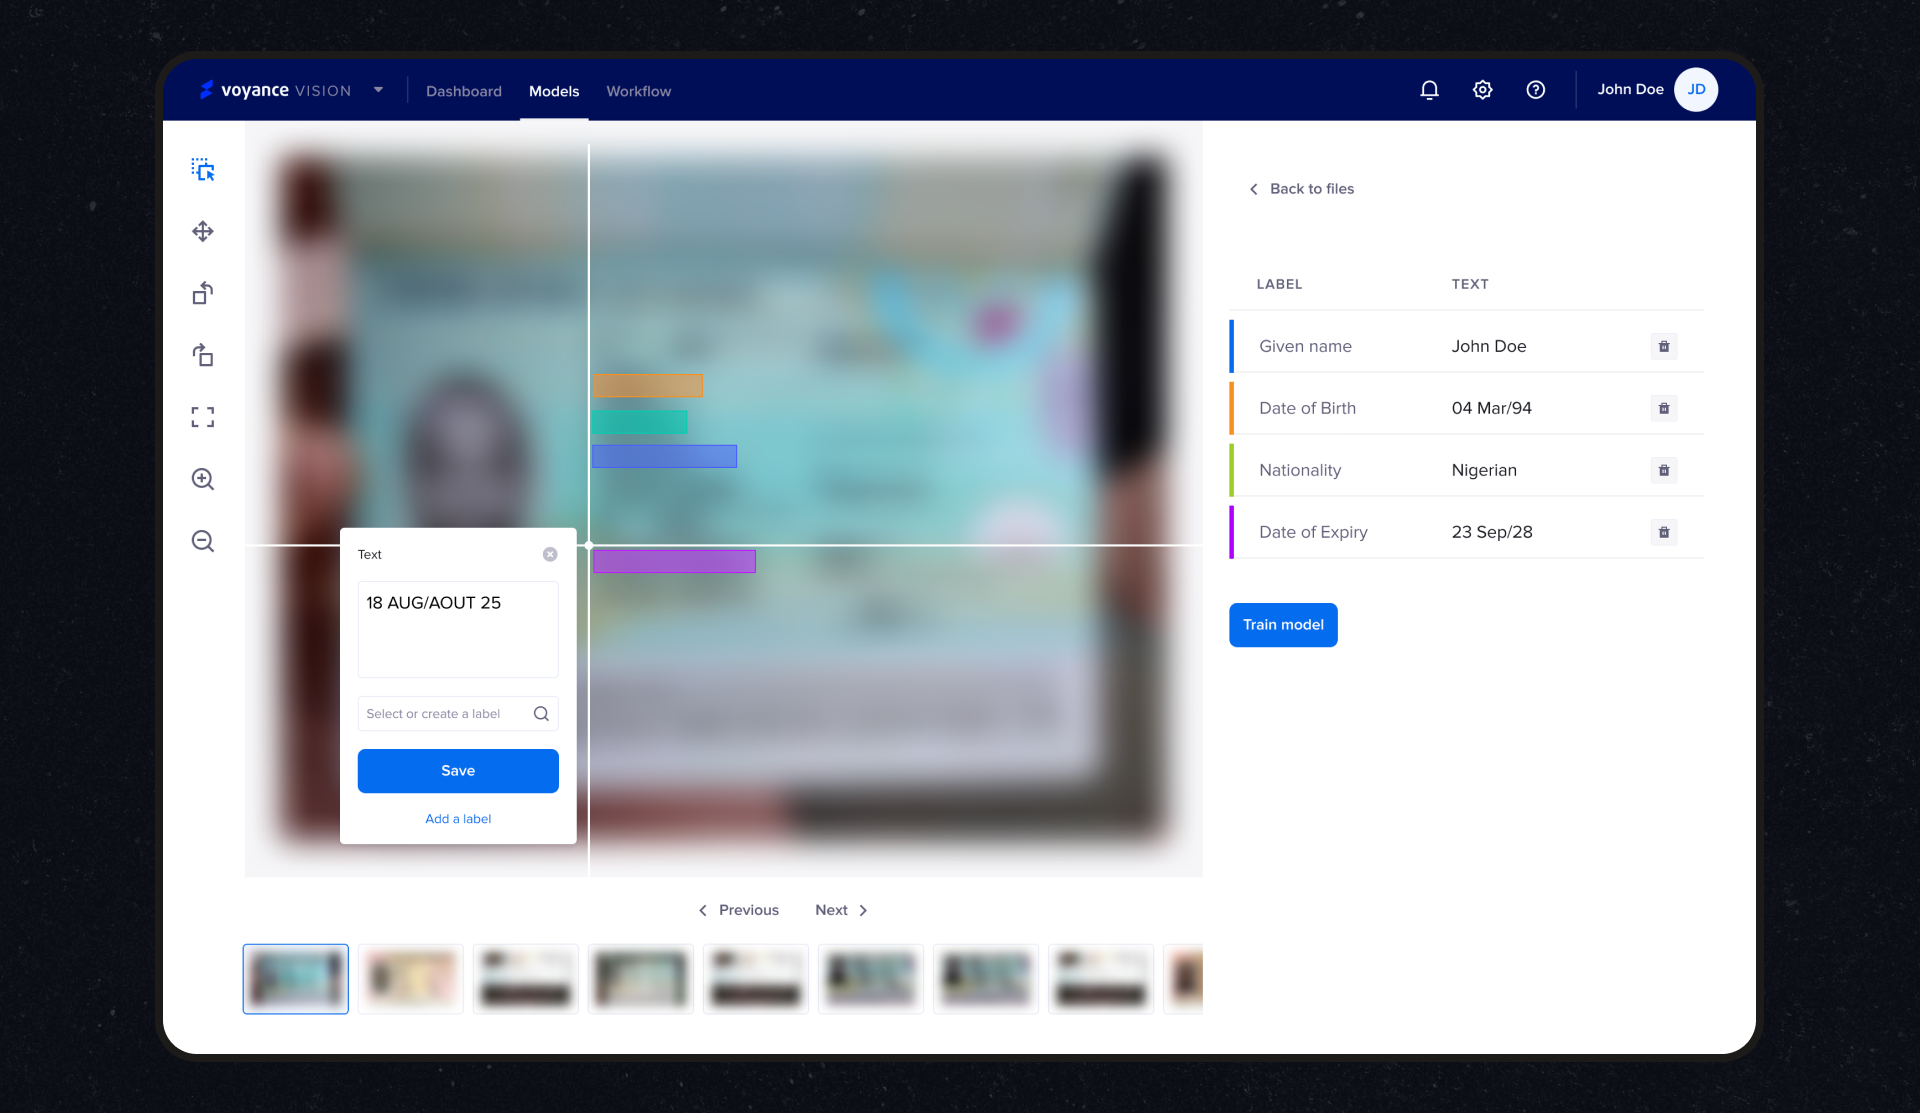Close the Text popup
The image size is (1920, 1113).
[550, 554]
